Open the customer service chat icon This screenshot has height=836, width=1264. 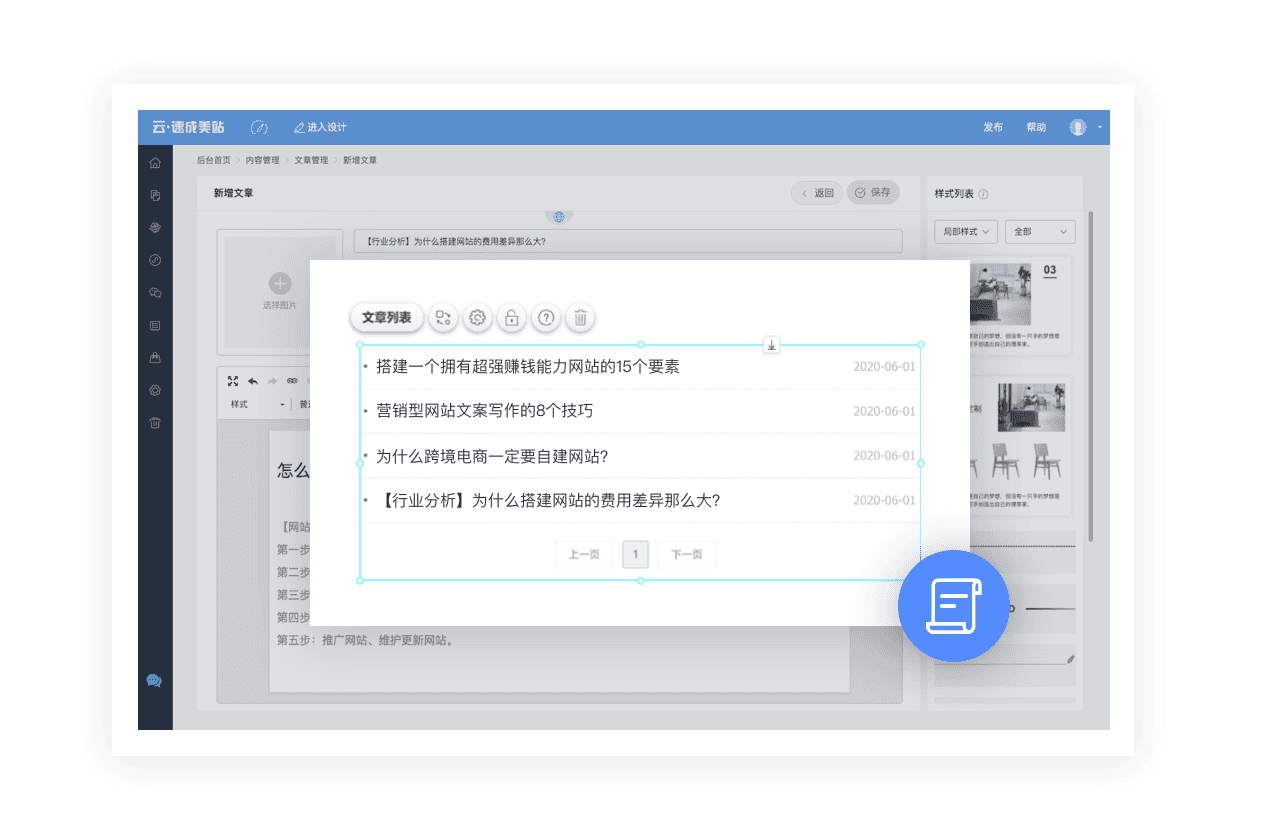[154, 681]
